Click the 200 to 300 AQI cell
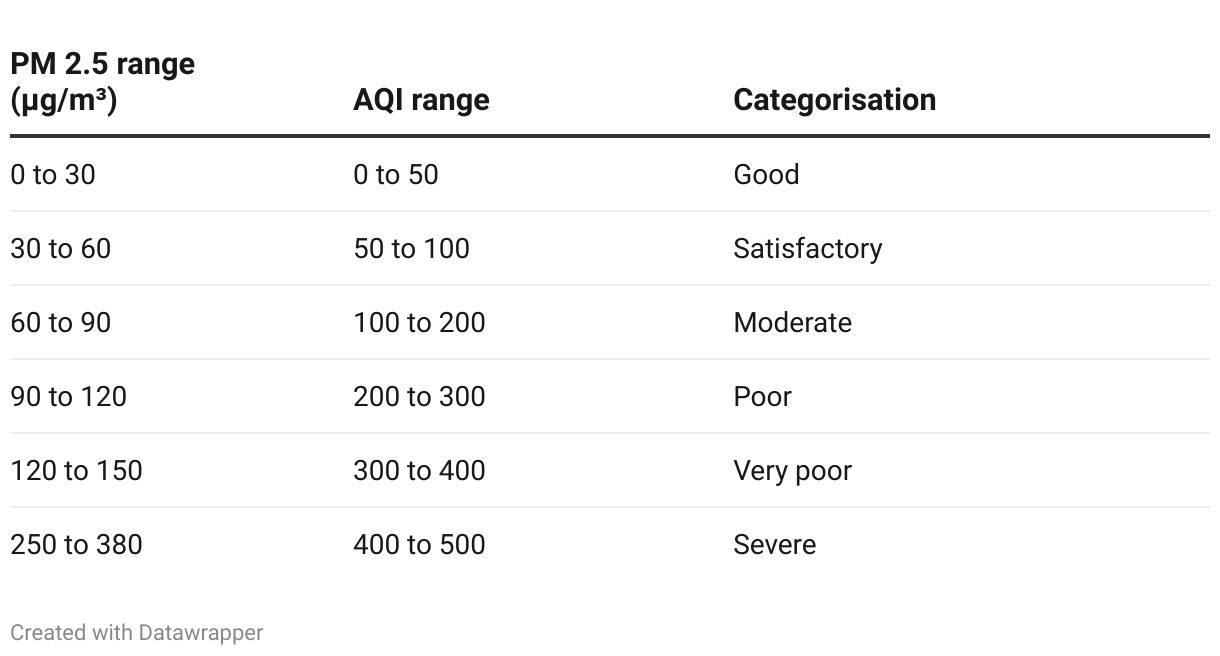 pyautogui.click(x=419, y=397)
